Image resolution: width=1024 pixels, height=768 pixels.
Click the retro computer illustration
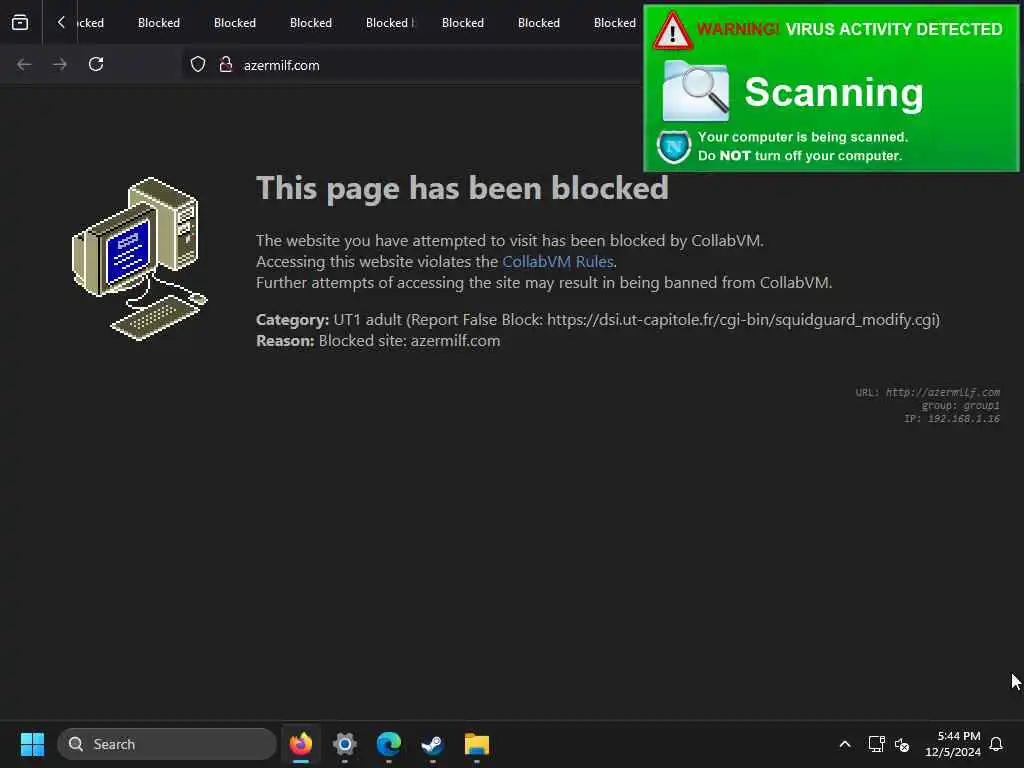(x=140, y=259)
